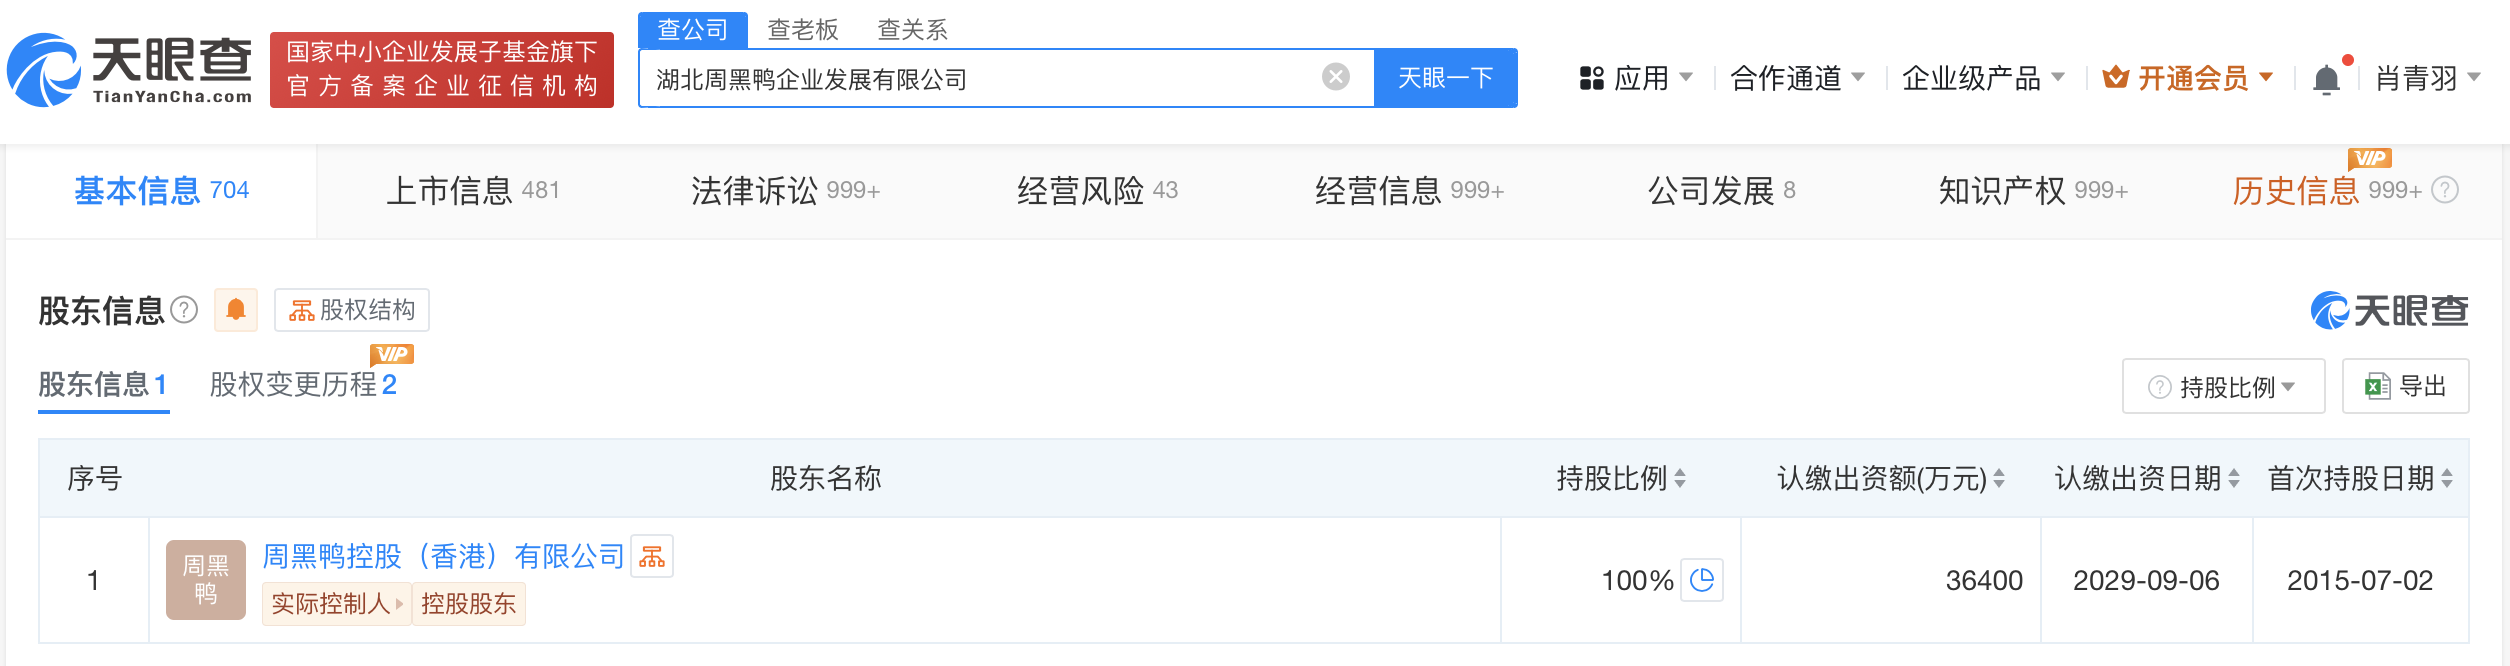Open the notification bell at top right
This screenshot has height=666, width=2510.
[x=2328, y=76]
